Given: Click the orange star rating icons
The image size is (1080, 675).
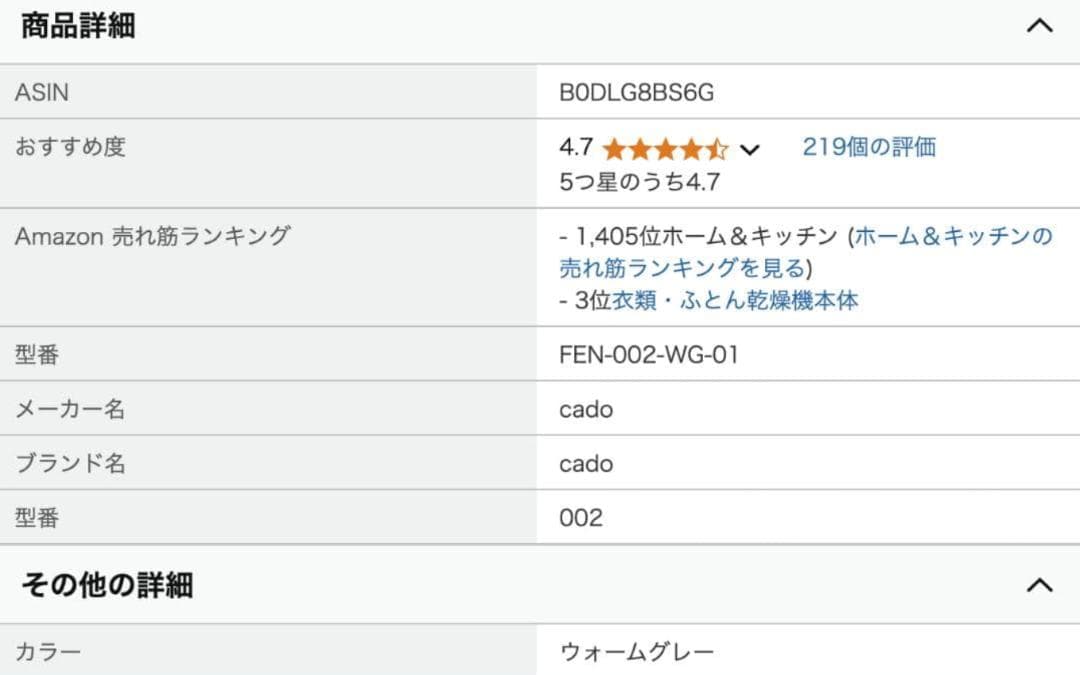Looking at the screenshot, I should pyautogui.click(x=665, y=149).
